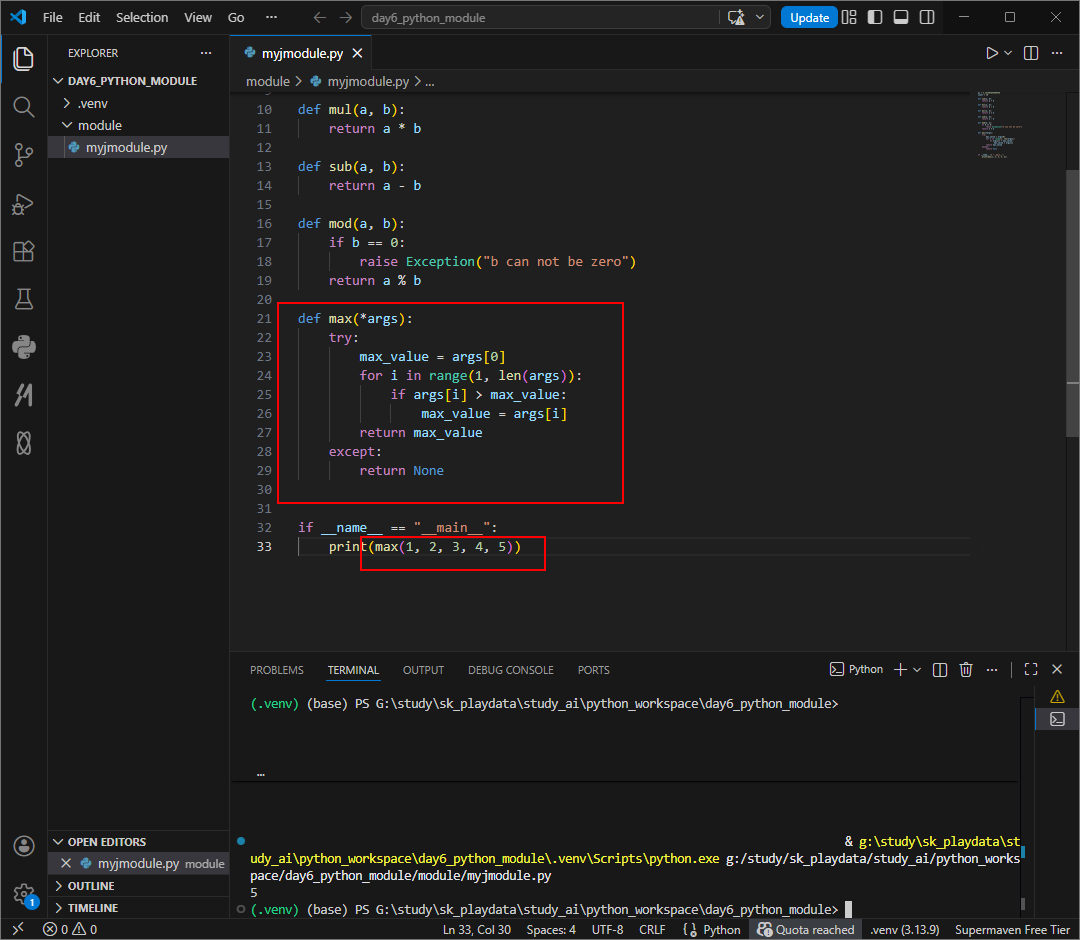
Task: Click the editor minimap preview
Action: (x=999, y=125)
